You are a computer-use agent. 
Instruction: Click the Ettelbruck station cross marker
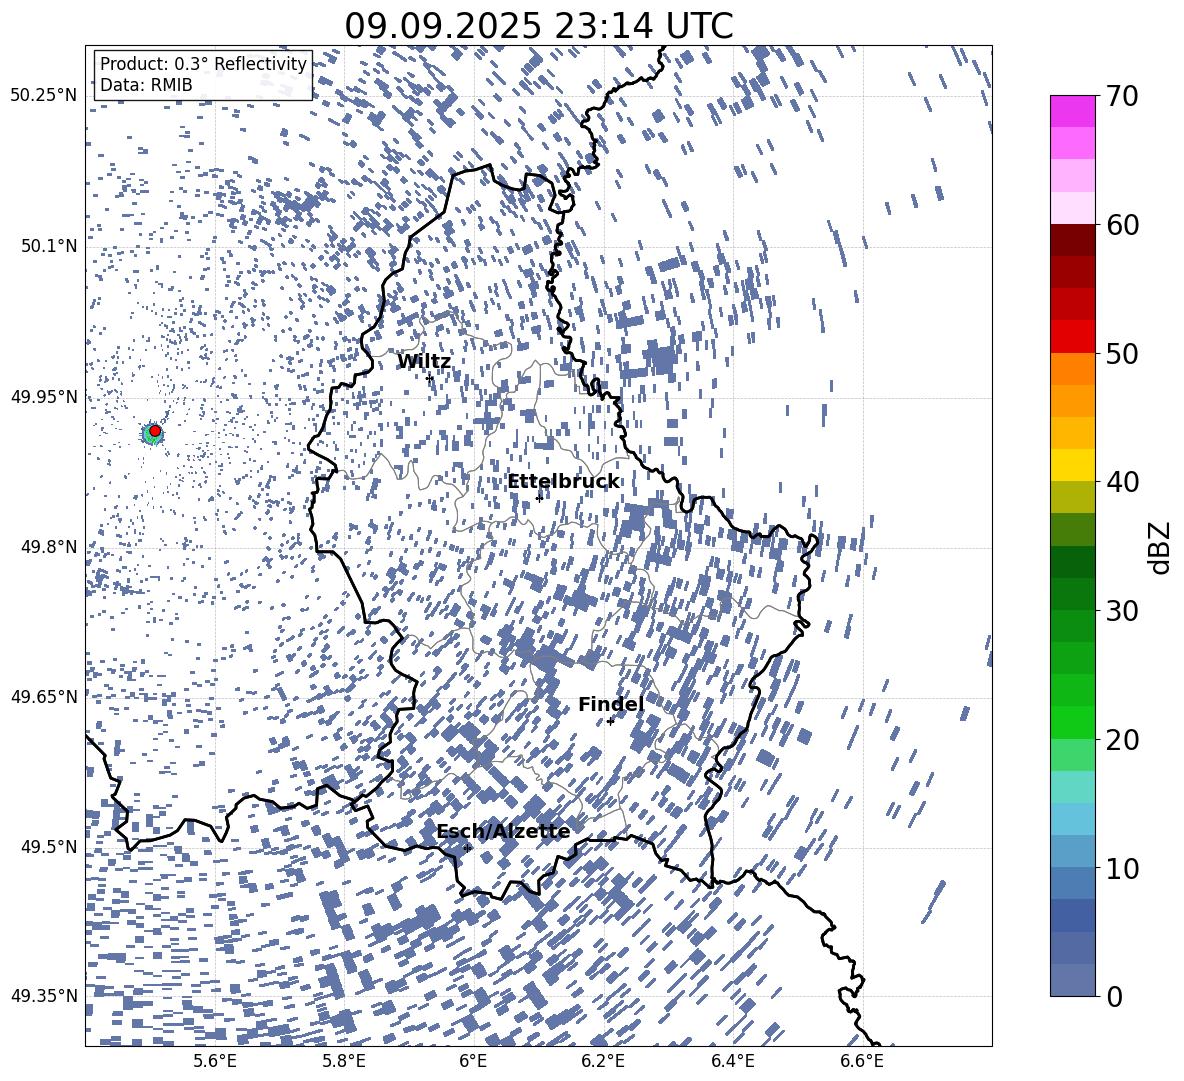pos(539,498)
